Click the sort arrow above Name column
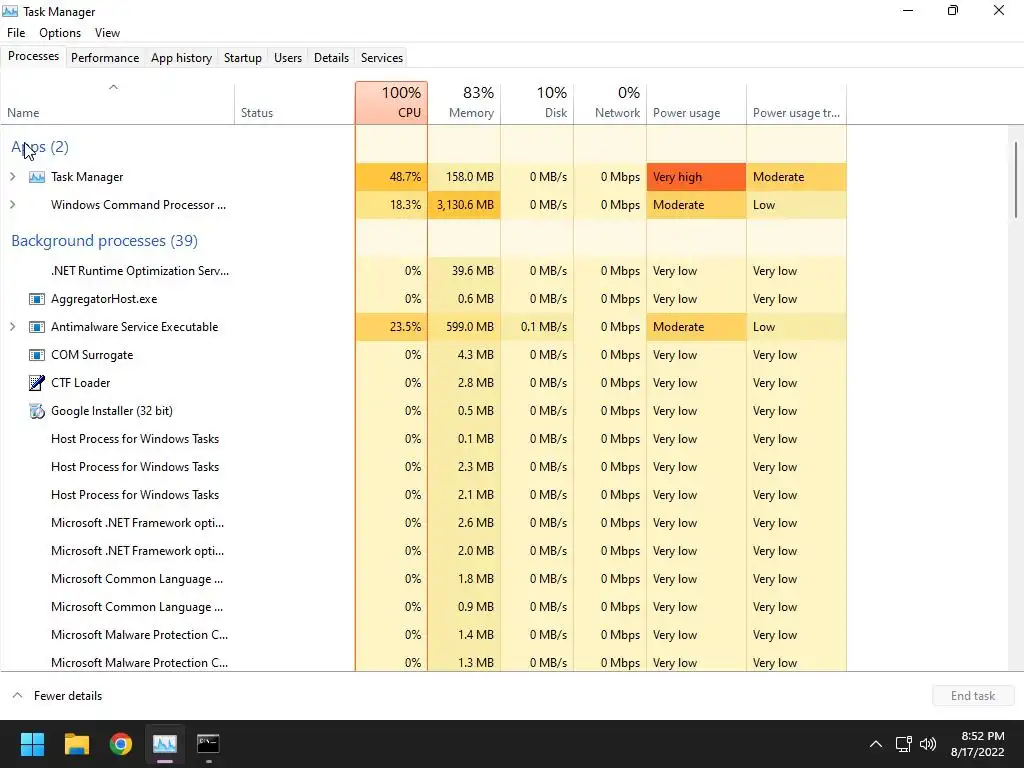The height and width of the screenshot is (768, 1024). pyautogui.click(x=113, y=87)
